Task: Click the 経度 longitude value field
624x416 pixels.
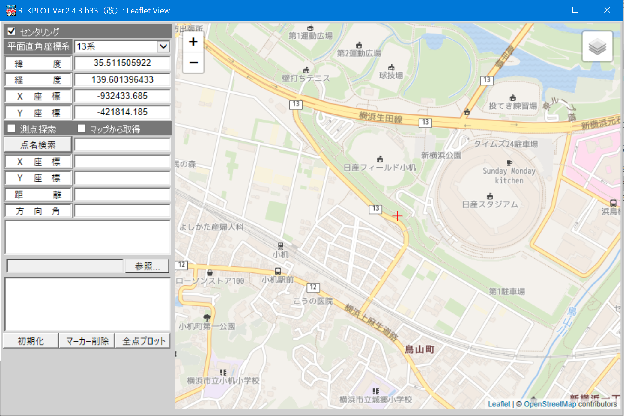Action: click(x=121, y=79)
